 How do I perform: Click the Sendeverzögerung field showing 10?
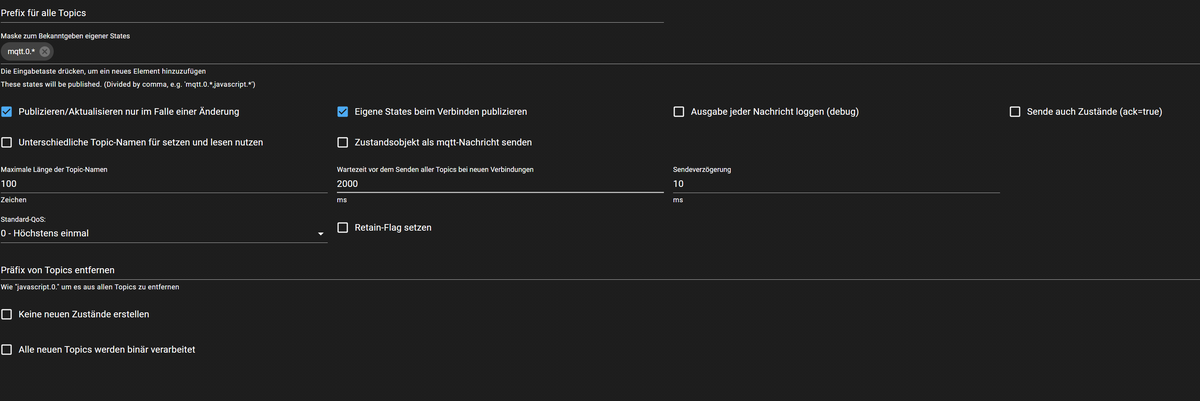click(835, 184)
